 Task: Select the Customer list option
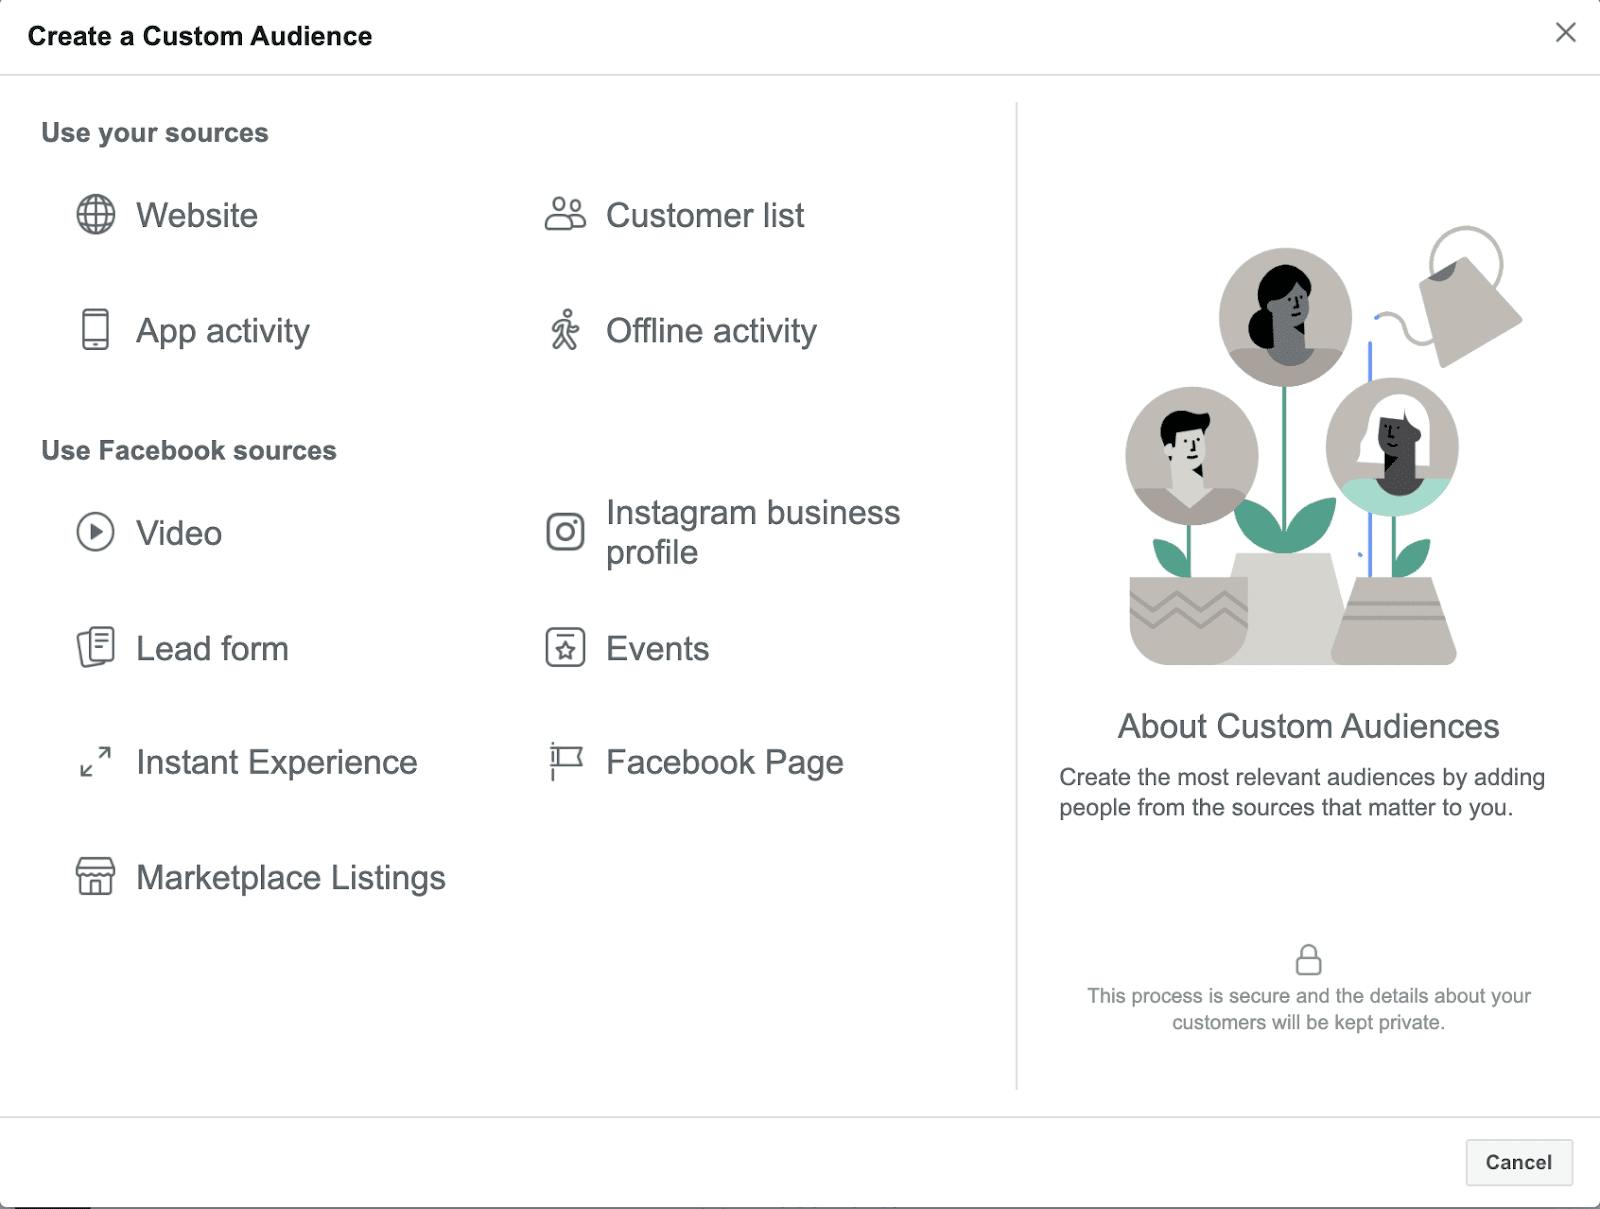pyautogui.click(x=704, y=215)
